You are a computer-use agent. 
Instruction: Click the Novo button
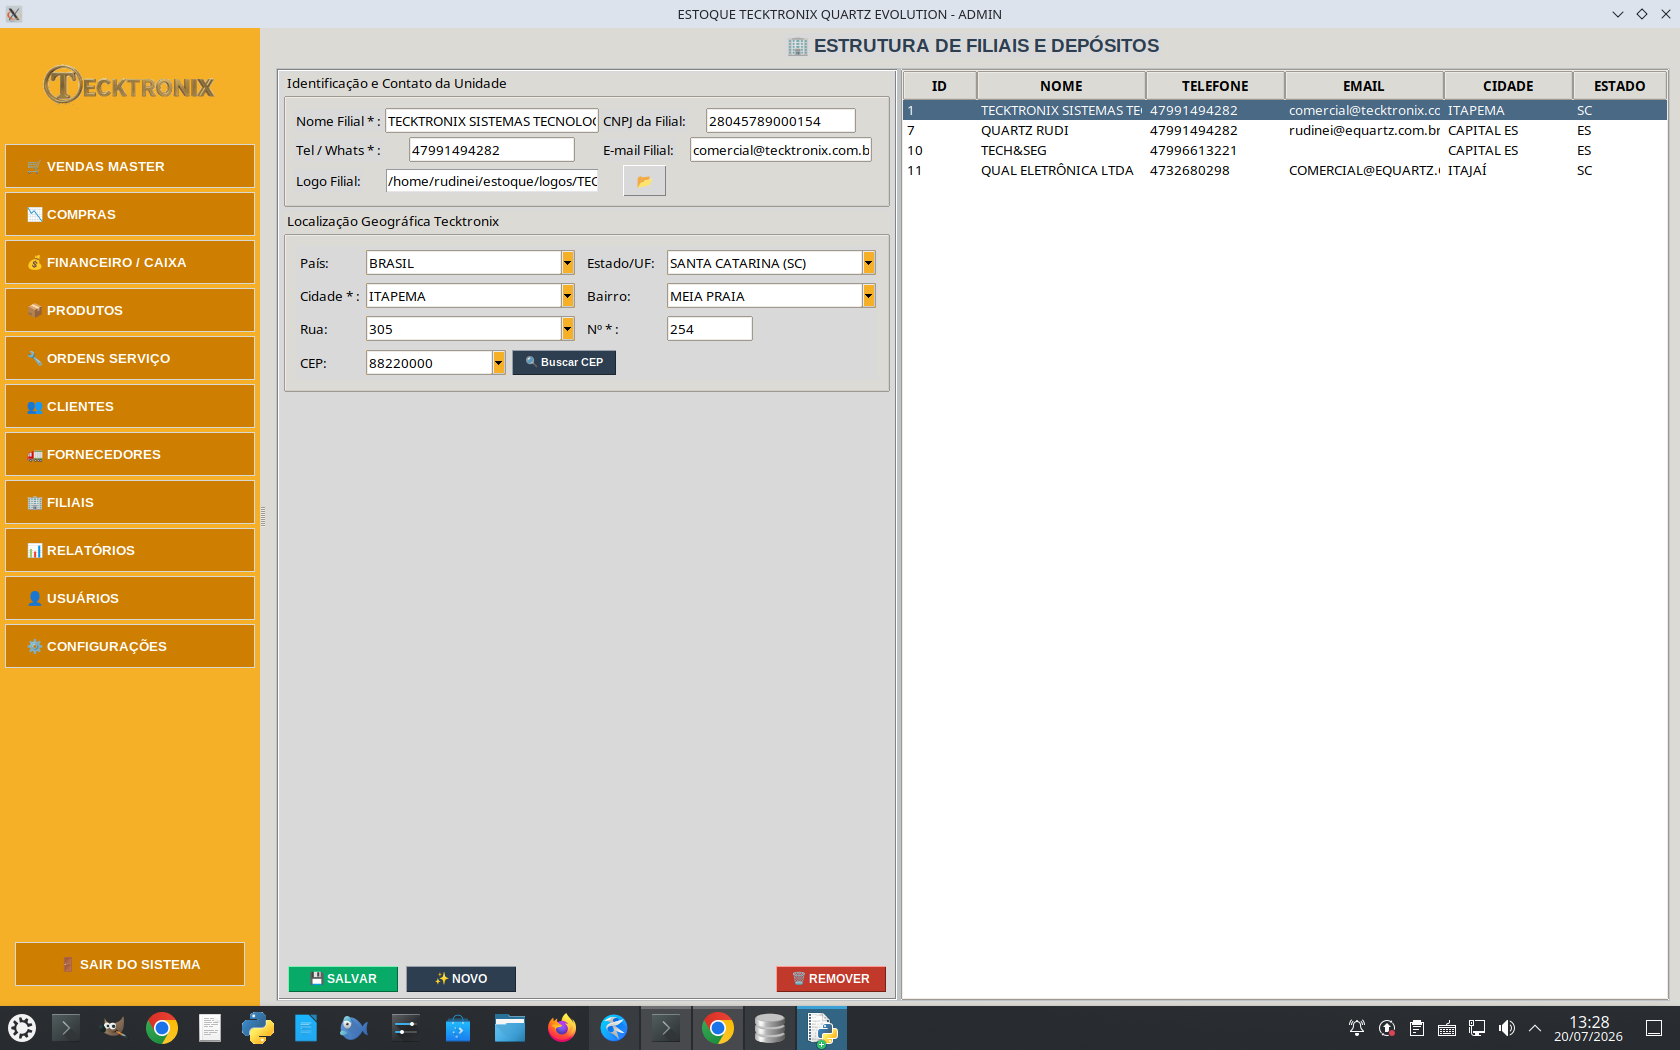coord(461,979)
